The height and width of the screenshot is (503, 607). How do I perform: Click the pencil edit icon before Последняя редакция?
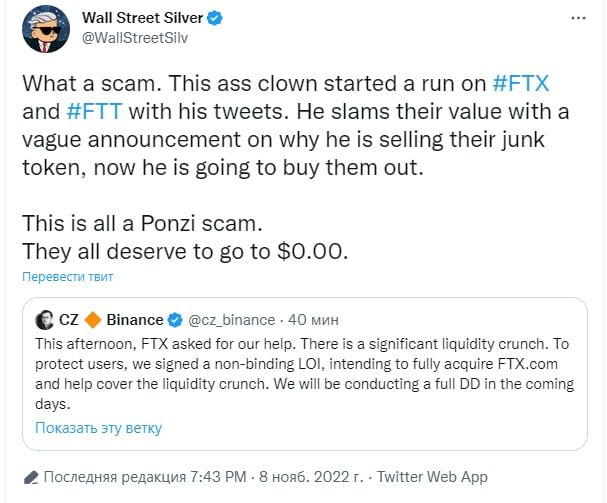[31, 477]
